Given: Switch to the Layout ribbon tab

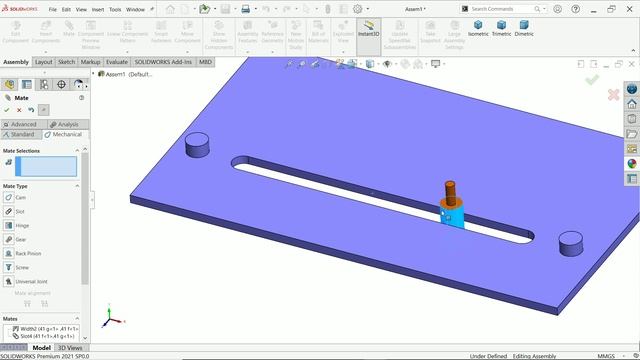Looking at the screenshot, I should click(43, 62).
